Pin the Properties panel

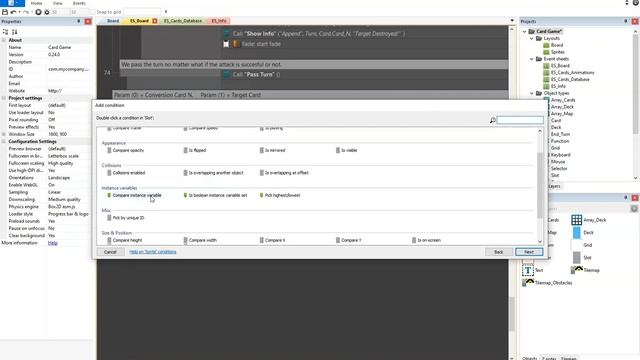coord(79,21)
